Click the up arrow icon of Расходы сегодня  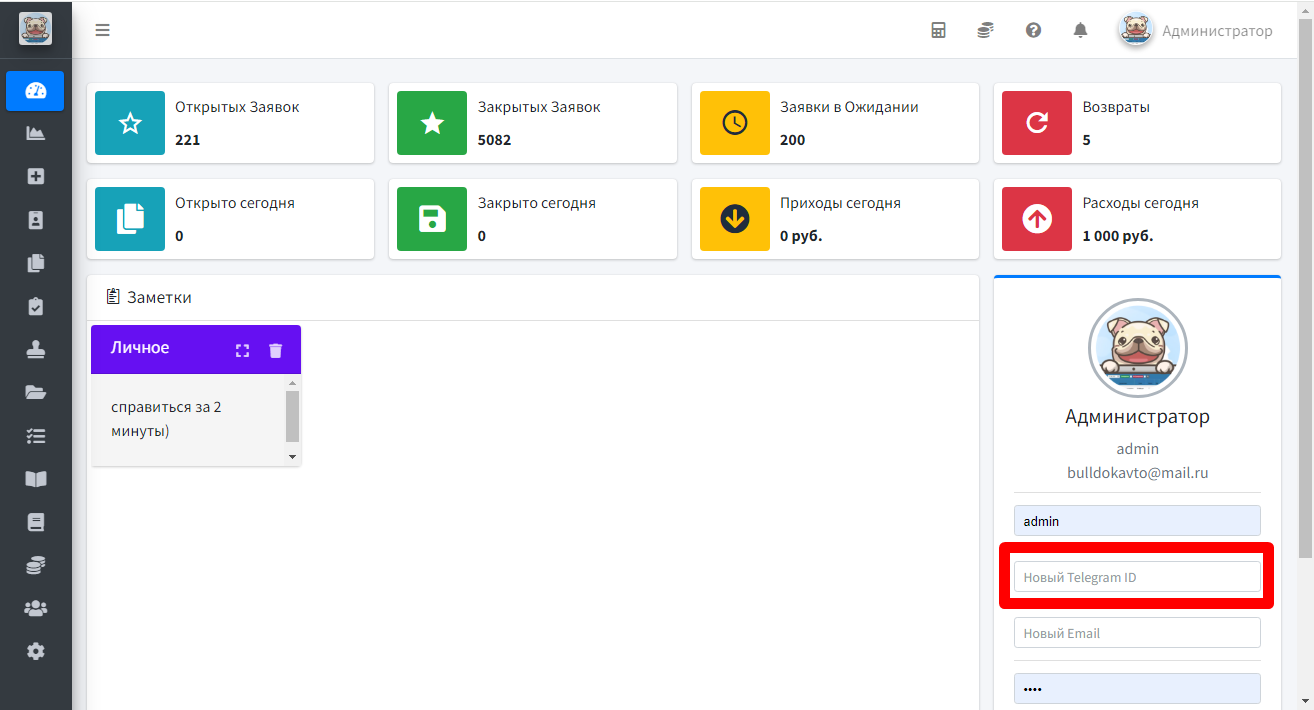point(1037,219)
